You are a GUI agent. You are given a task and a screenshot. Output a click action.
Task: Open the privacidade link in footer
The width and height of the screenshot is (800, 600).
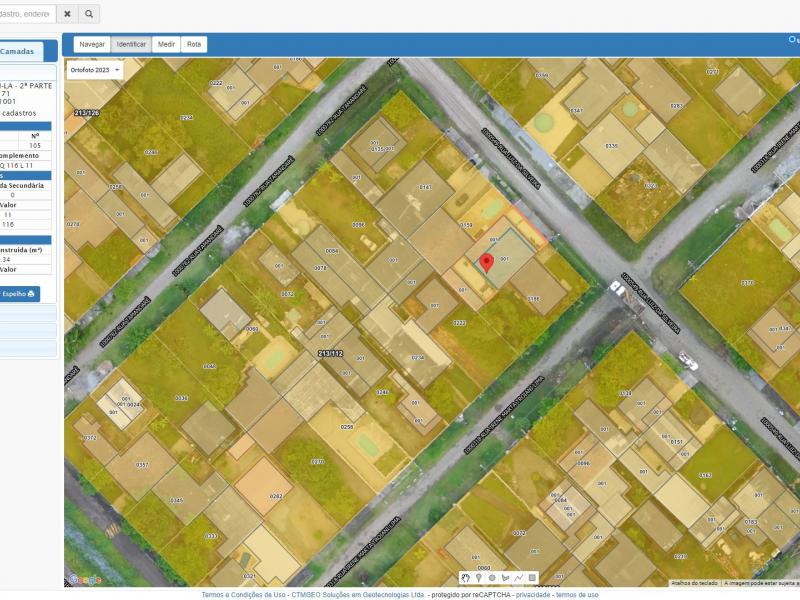click(x=533, y=594)
